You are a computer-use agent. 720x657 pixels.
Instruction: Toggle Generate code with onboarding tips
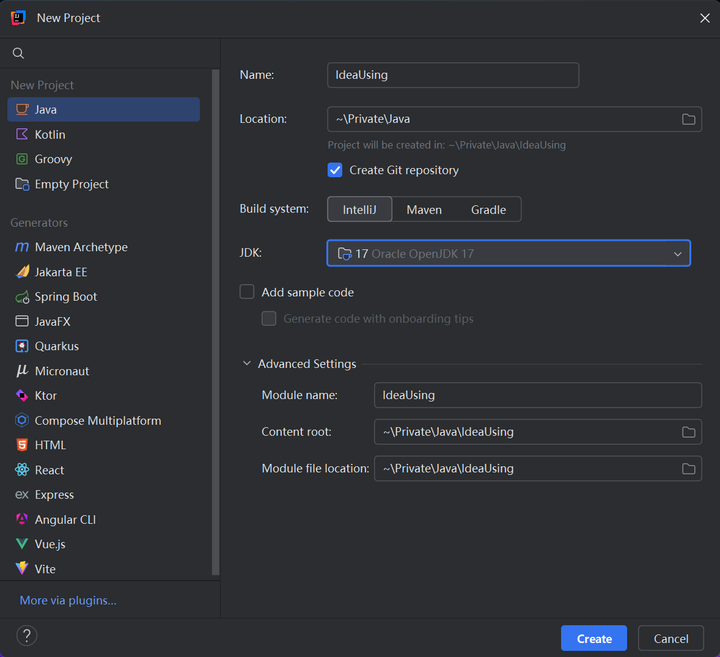269,319
